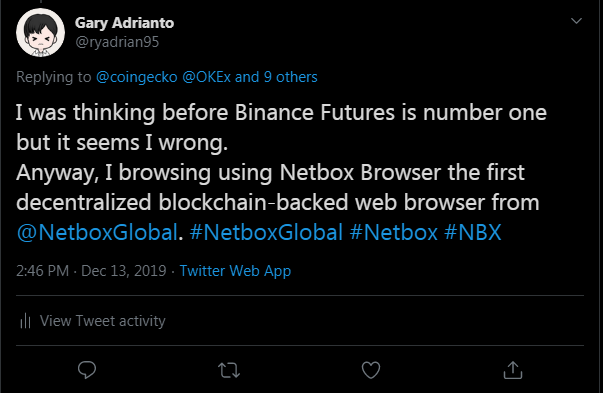603x393 pixels.
Task: Open Gary Adrianto's profile avatar
Action: [40, 33]
